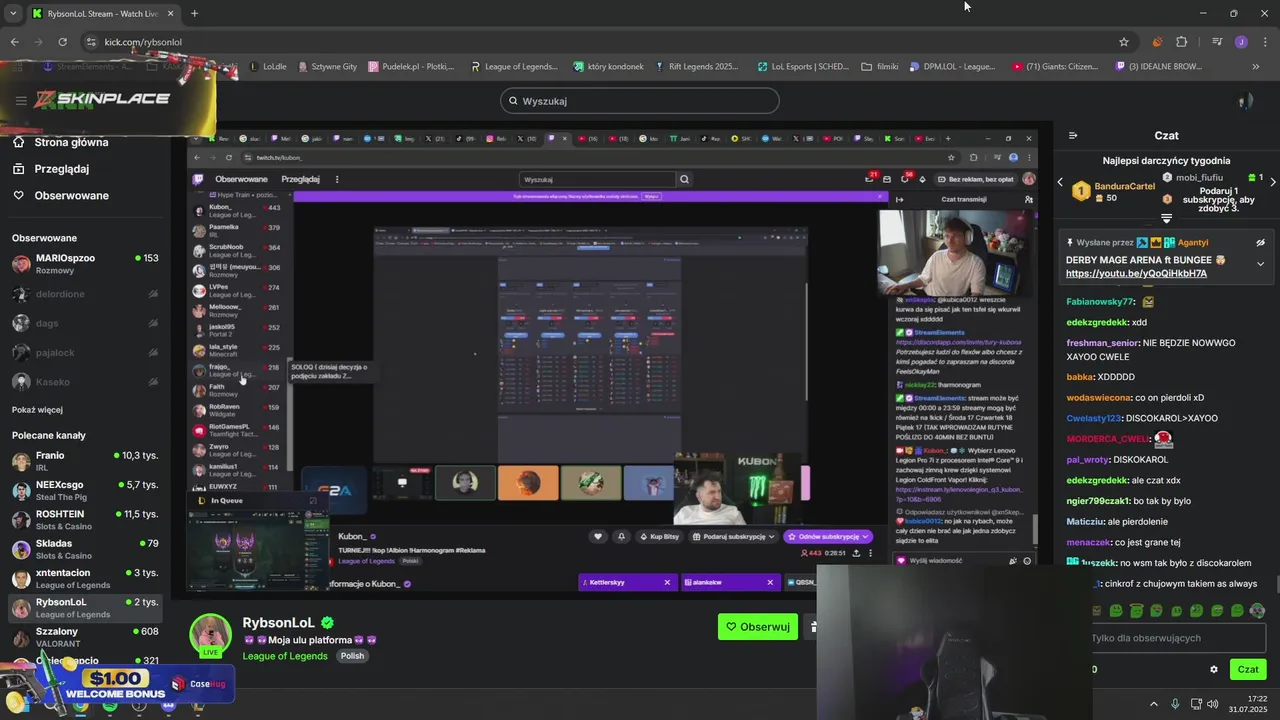
Task: Open the kick.com/rybsonlol address bar
Action: tap(600, 42)
